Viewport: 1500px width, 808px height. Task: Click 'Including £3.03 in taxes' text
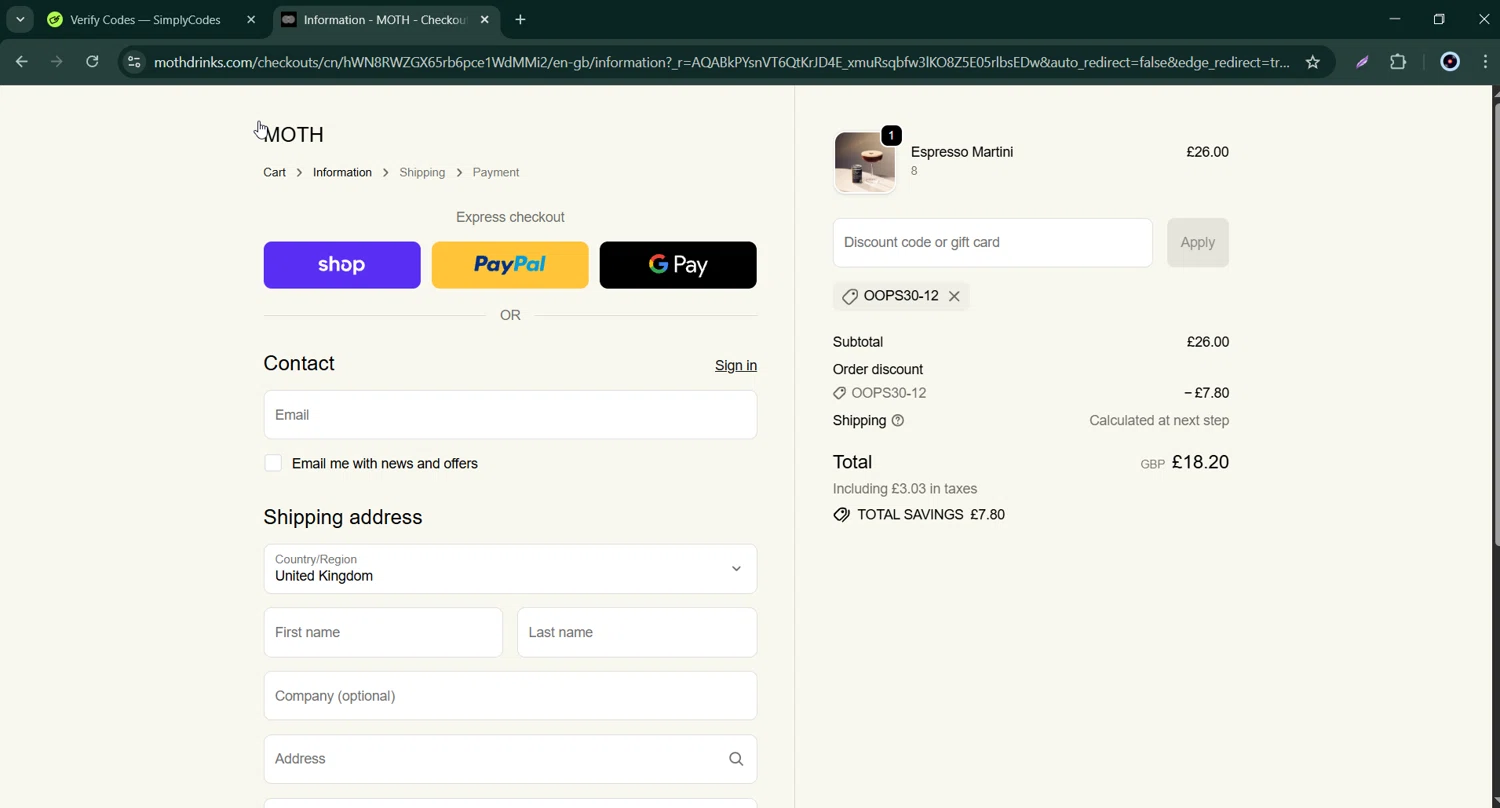pyautogui.click(x=905, y=489)
